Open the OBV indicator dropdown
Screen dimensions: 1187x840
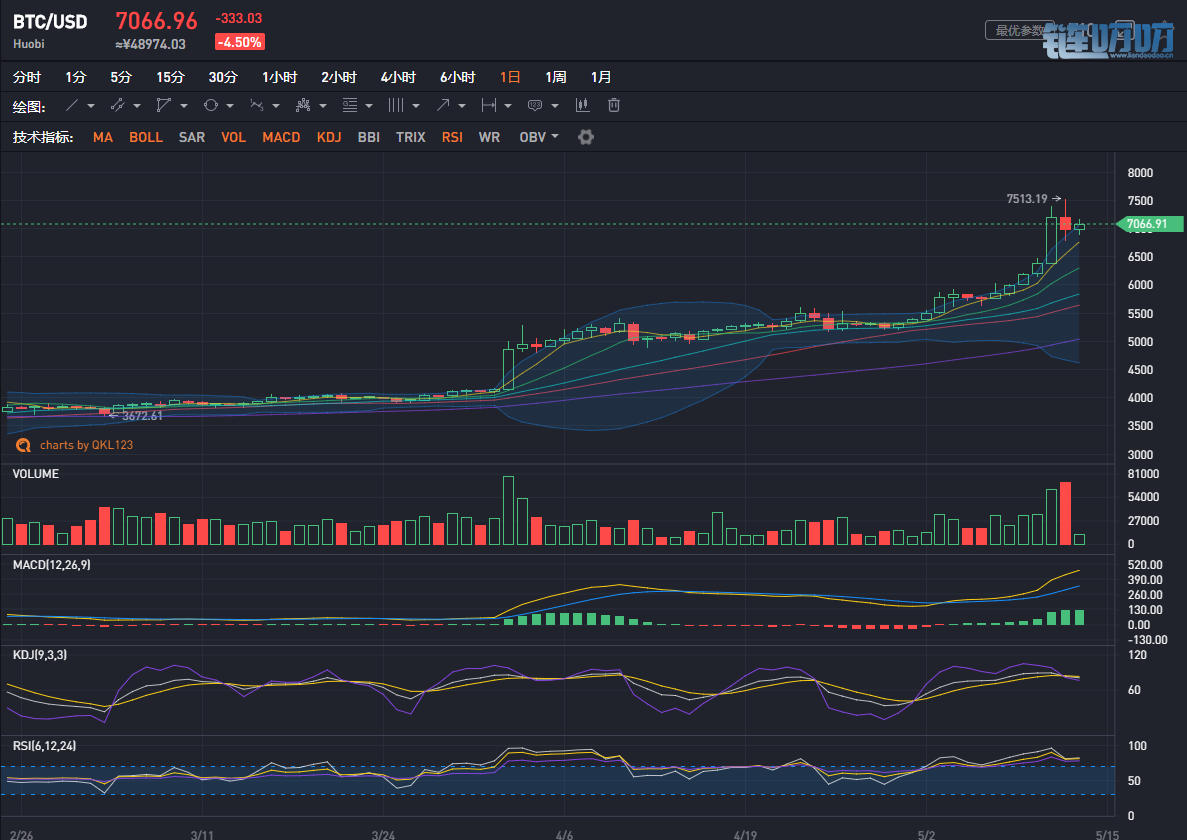539,137
